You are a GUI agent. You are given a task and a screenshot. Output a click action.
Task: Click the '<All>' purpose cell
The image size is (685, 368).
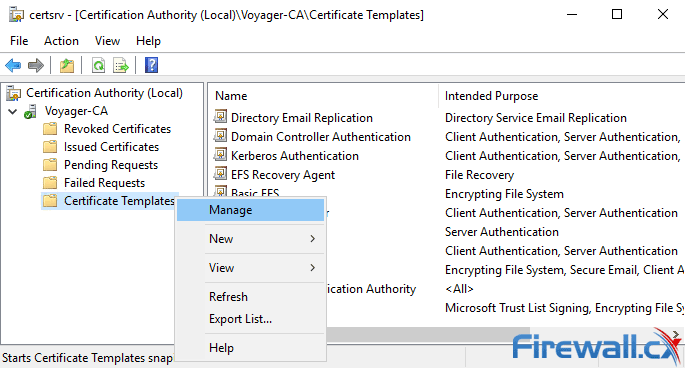coord(459,289)
